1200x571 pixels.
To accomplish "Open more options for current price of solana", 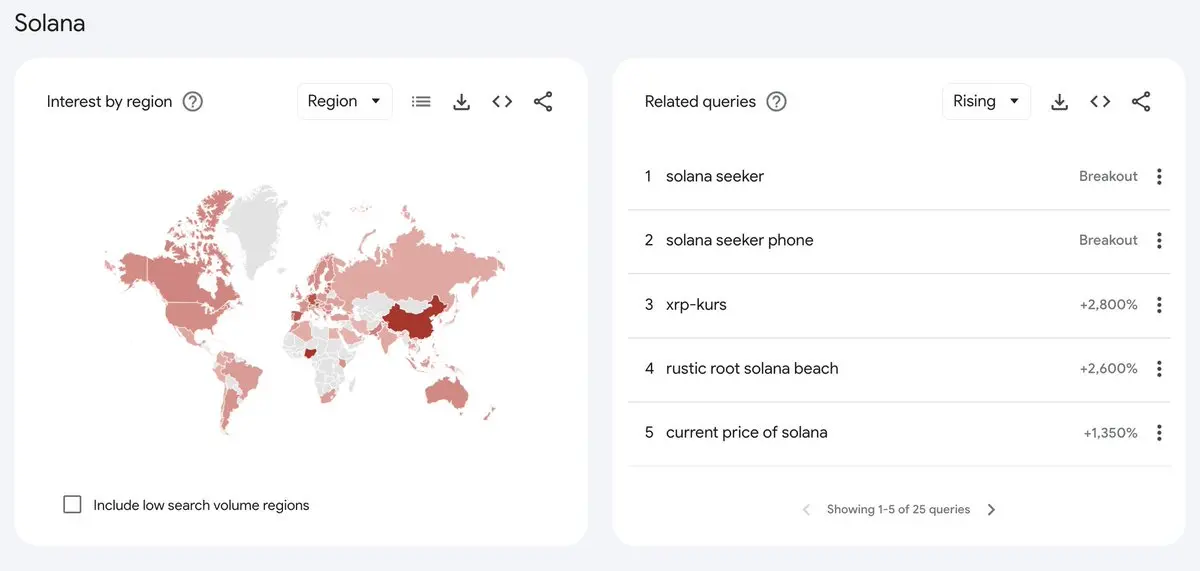I will (1159, 433).
